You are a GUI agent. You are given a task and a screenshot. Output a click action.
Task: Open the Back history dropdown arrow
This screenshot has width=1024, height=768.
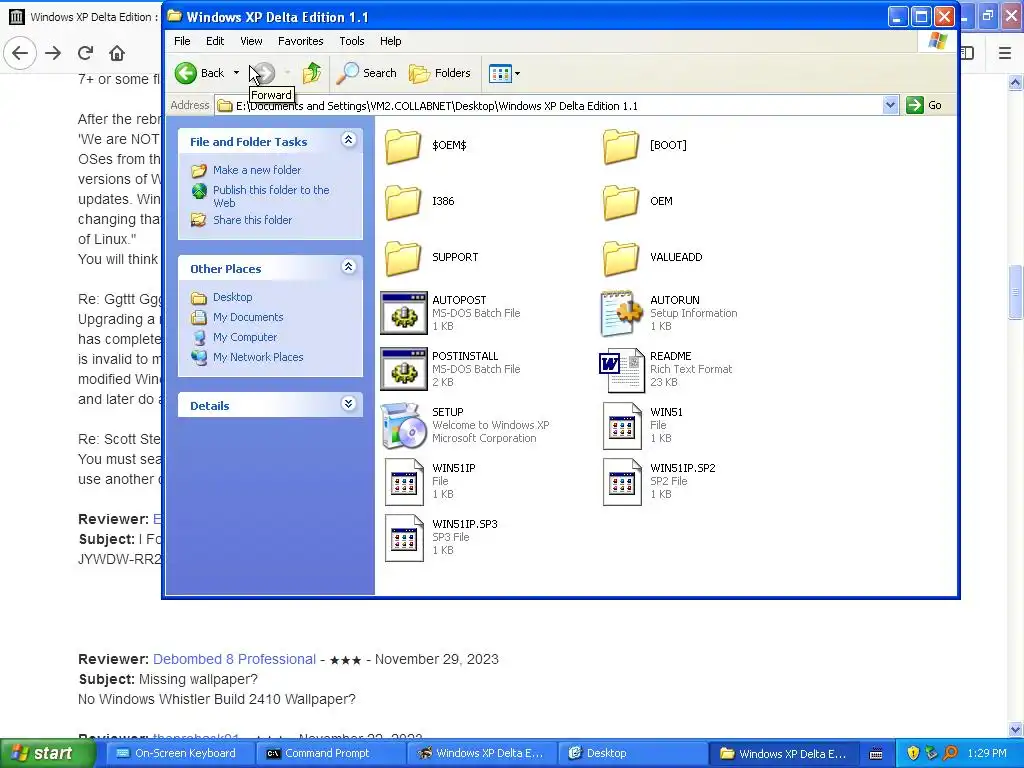[236, 73]
